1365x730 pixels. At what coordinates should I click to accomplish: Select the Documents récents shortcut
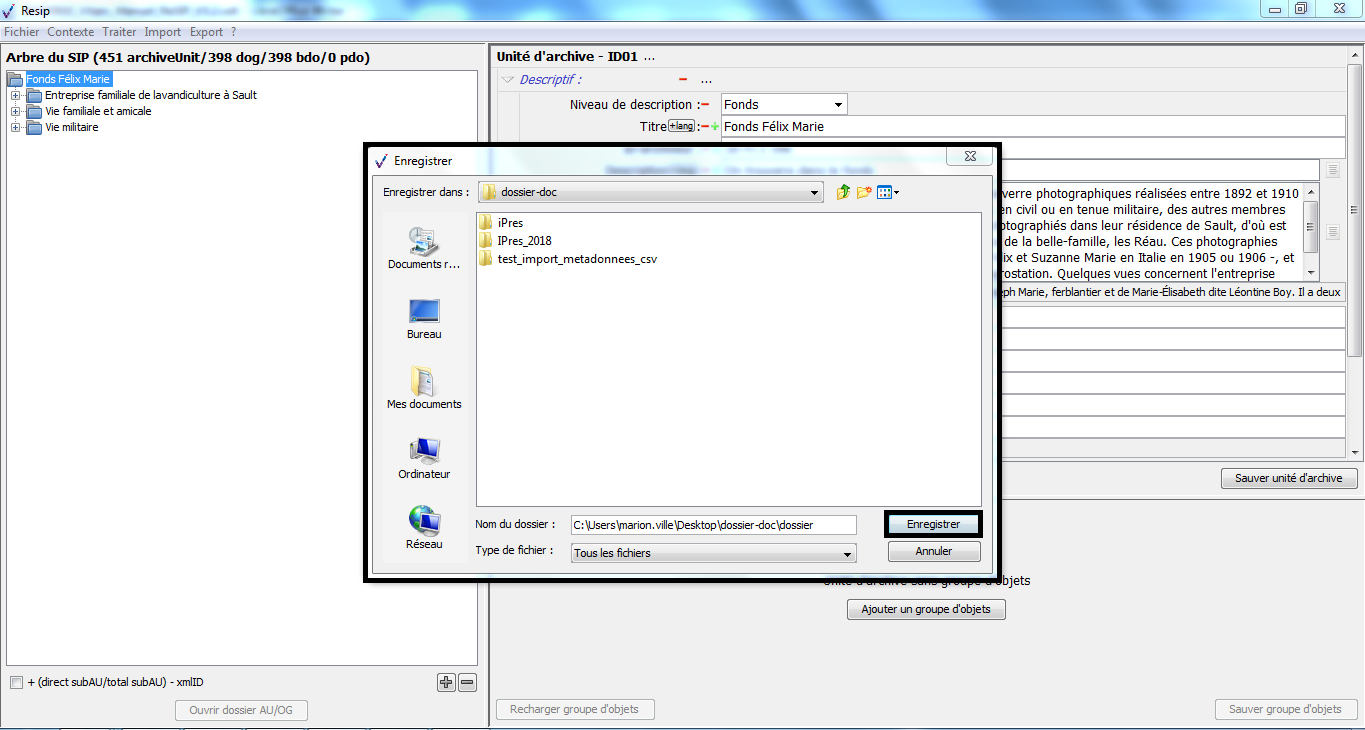point(424,249)
